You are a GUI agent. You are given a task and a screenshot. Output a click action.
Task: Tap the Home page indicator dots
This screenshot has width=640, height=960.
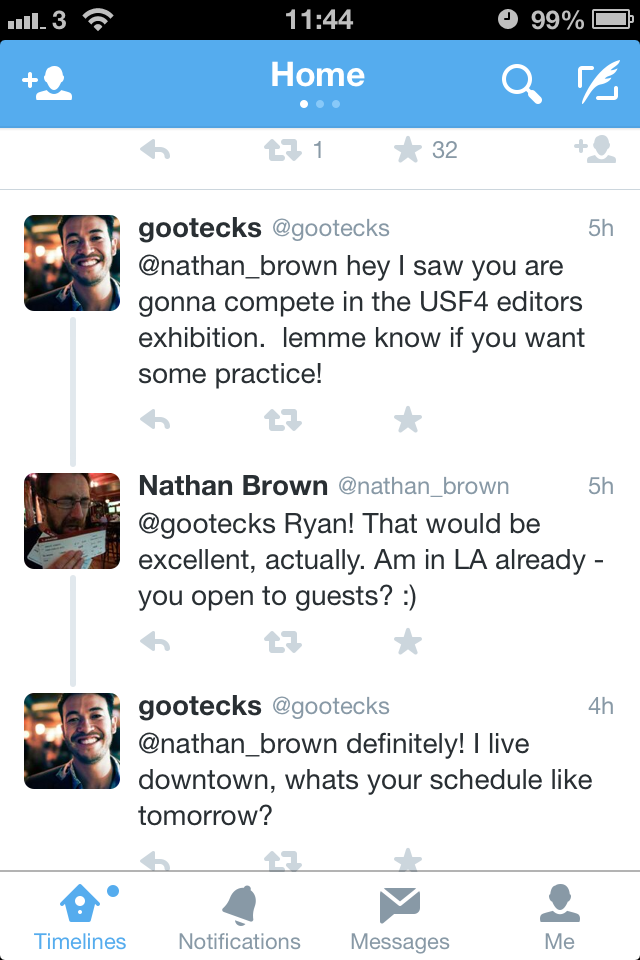click(319, 104)
